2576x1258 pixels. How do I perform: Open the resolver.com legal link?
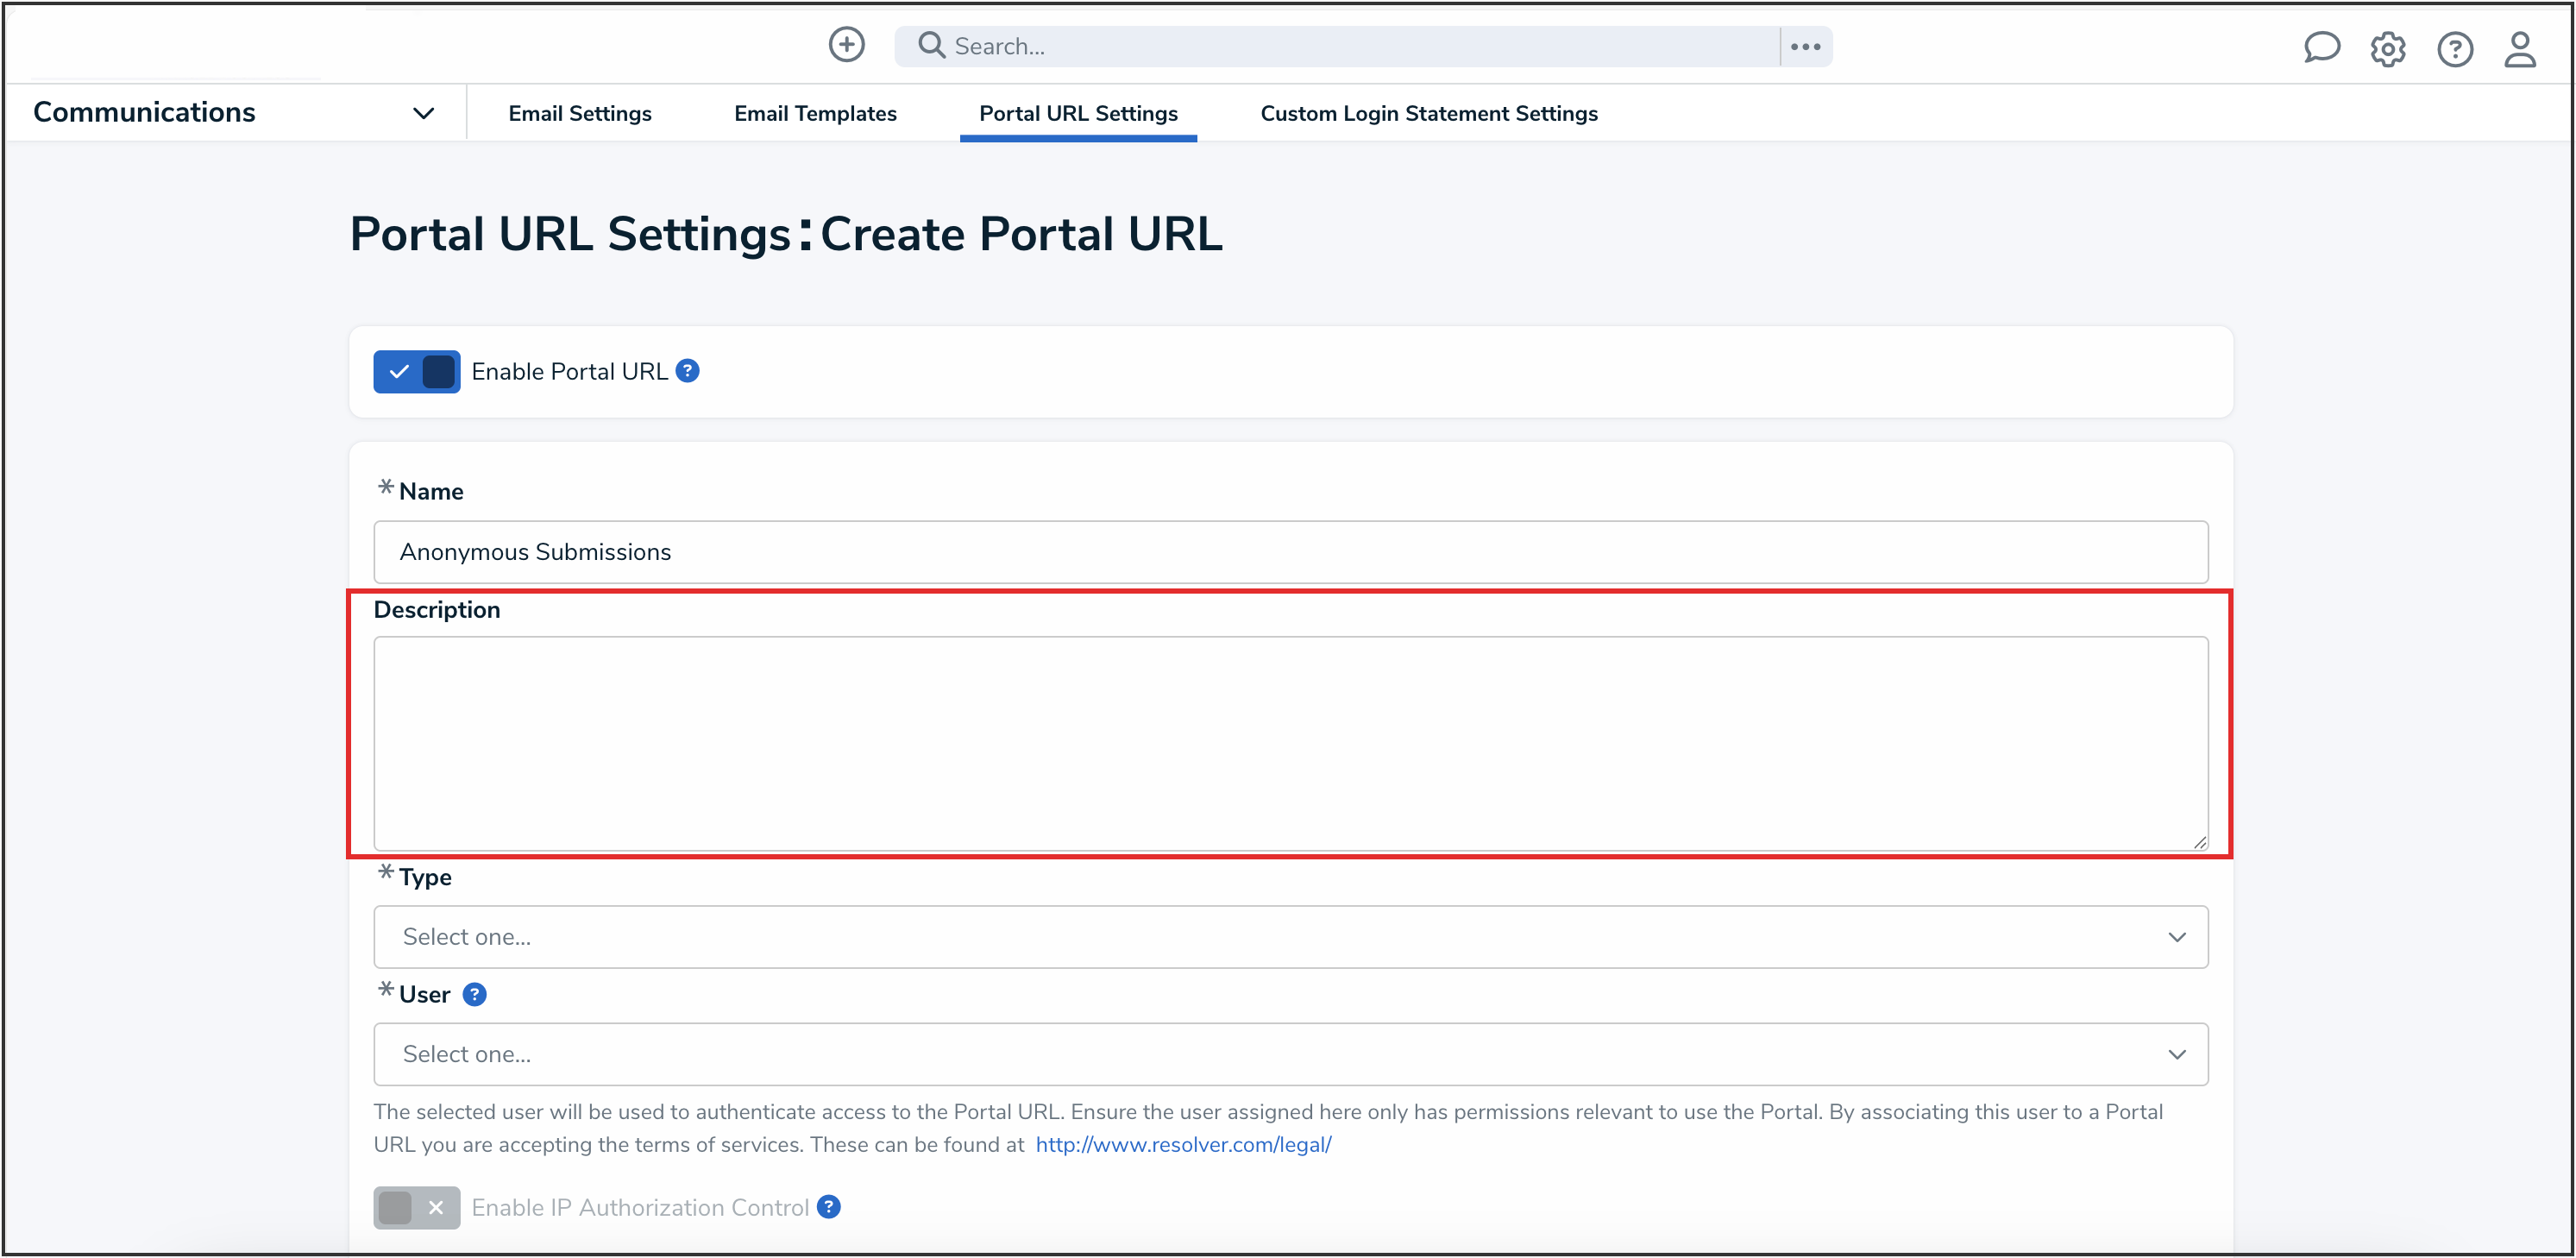[x=1183, y=1144]
